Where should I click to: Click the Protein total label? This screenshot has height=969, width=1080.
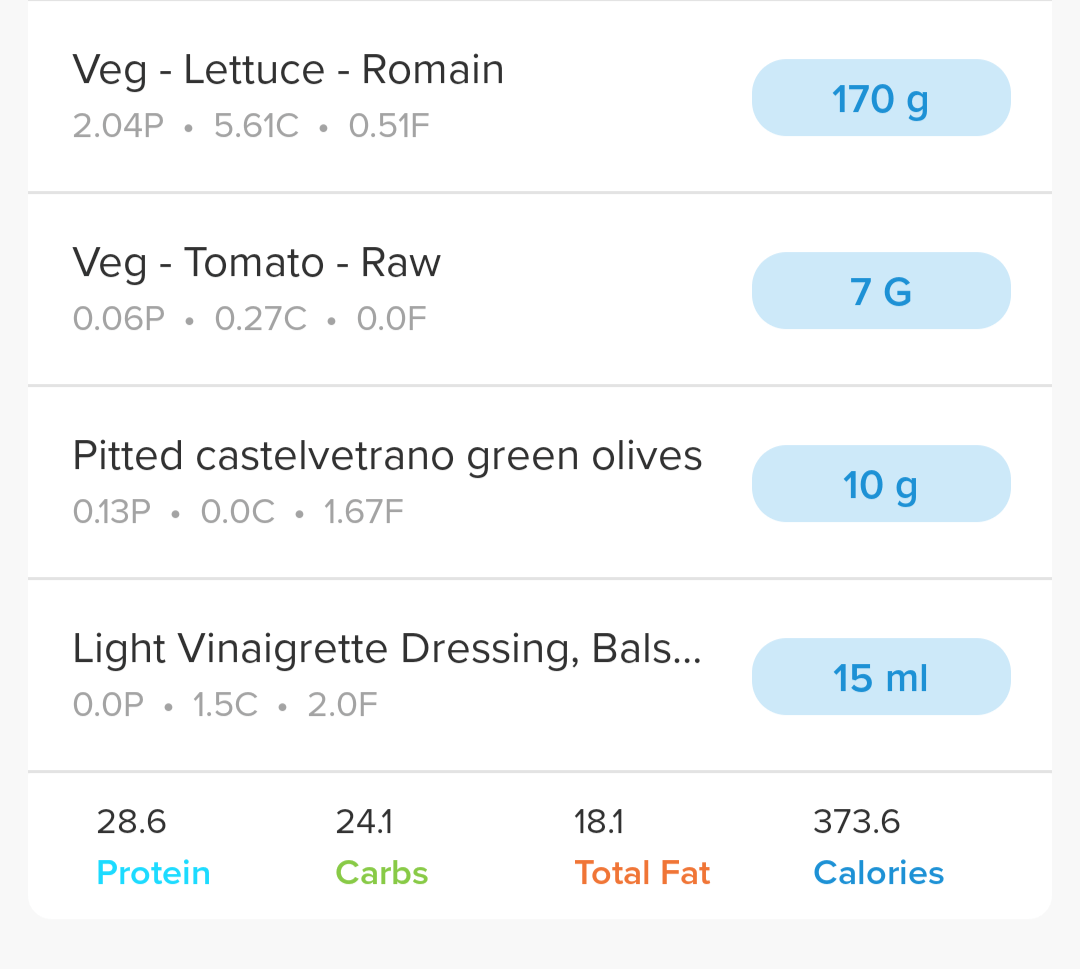click(153, 873)
